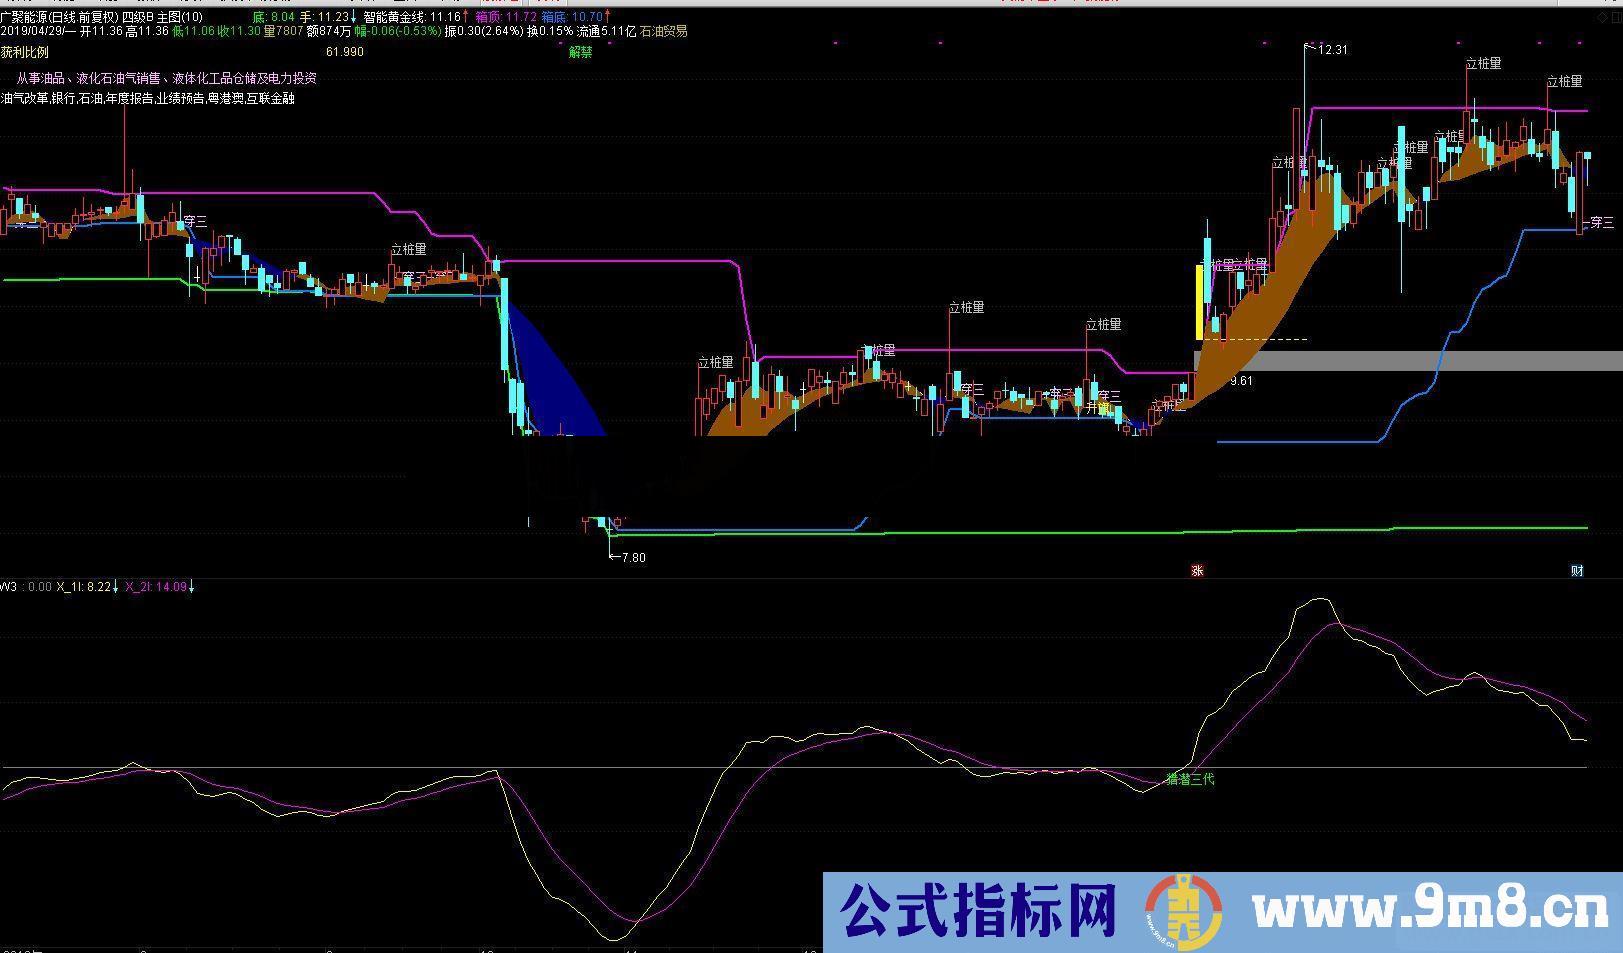Click the down arrow after X_2I:14.09
The height and width of the screenshot is (953, 1623).
click(192, 586)
